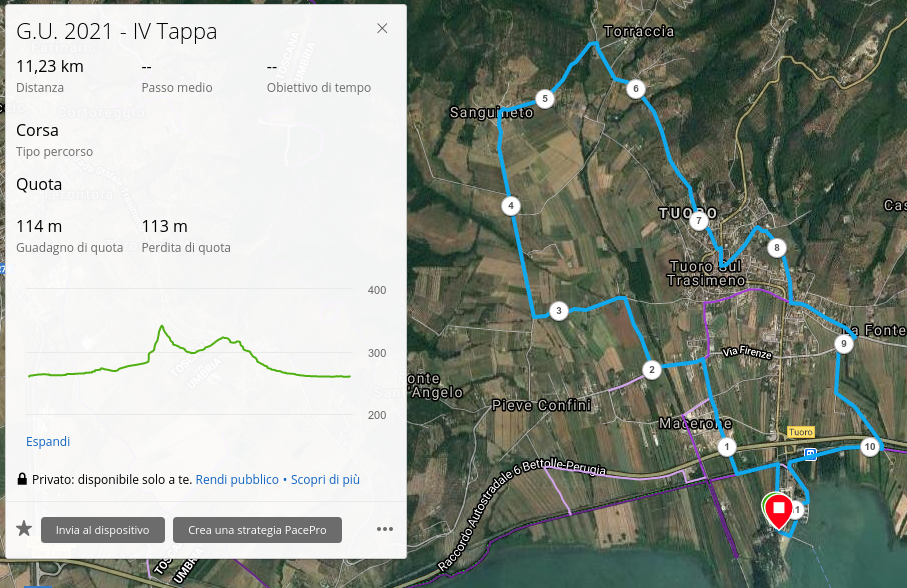Open the three-dot more options menu

[385, 529]
